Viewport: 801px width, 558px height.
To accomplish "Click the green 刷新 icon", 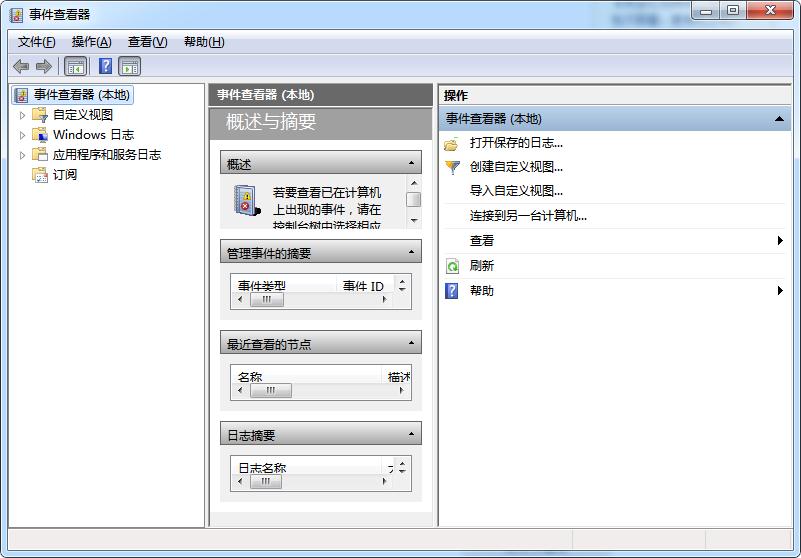I will click(452, 266).
